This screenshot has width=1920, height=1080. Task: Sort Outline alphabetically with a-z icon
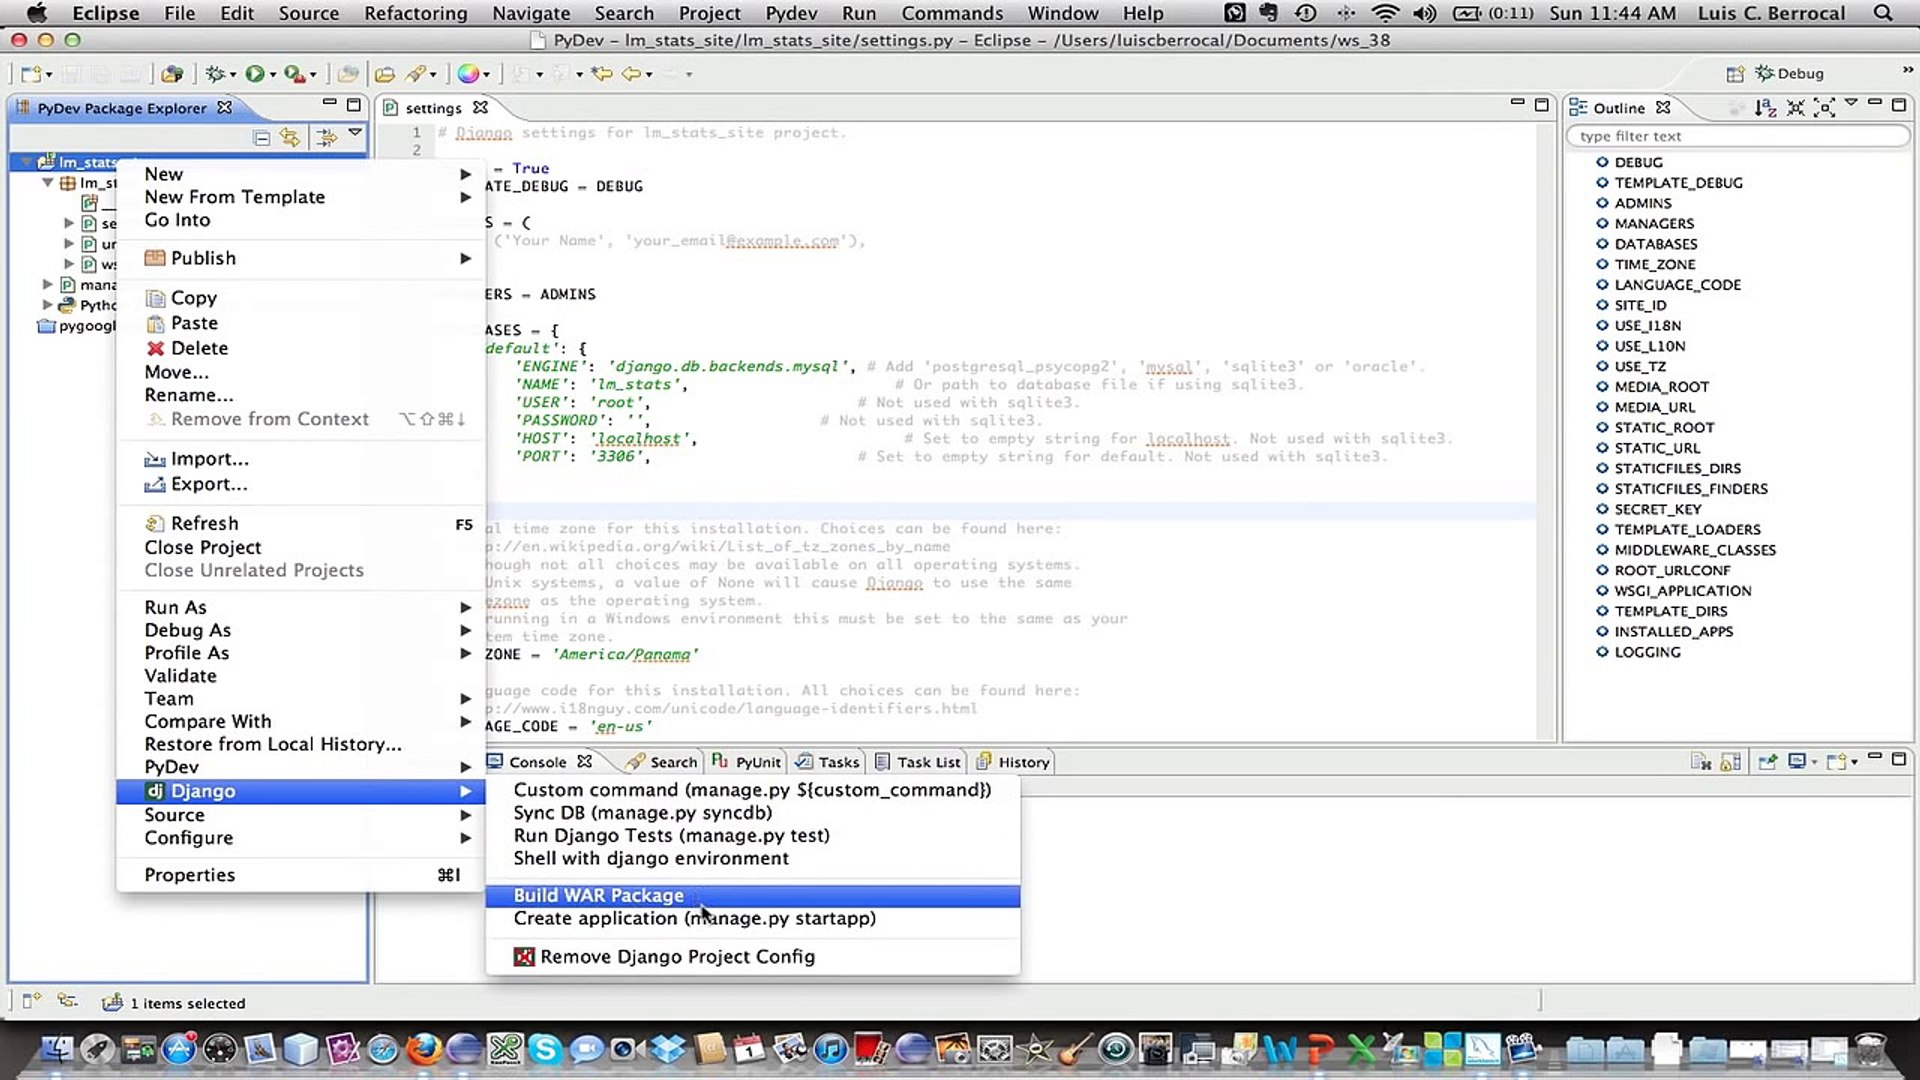click(1765, 108)
